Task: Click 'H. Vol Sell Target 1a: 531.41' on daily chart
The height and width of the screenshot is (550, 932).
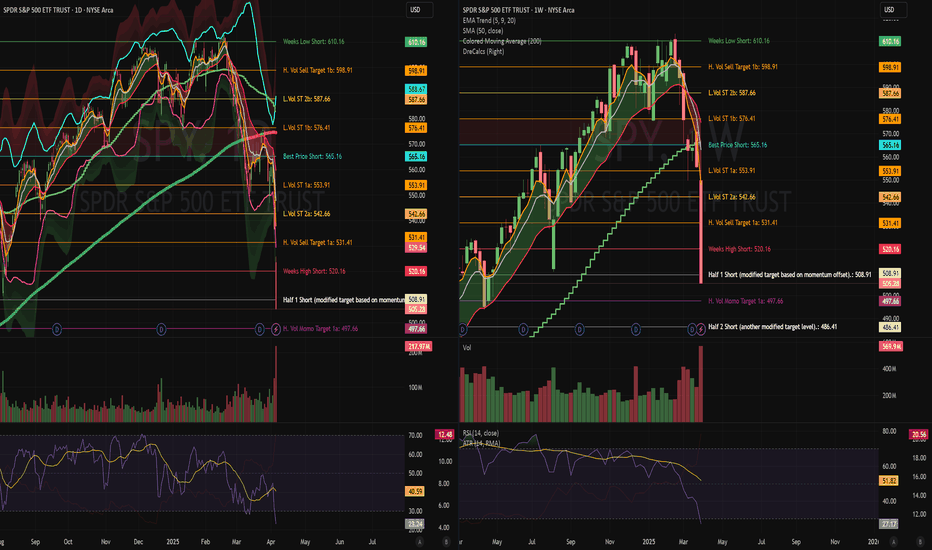Action: pyautogui.click(x=317, y=242)
